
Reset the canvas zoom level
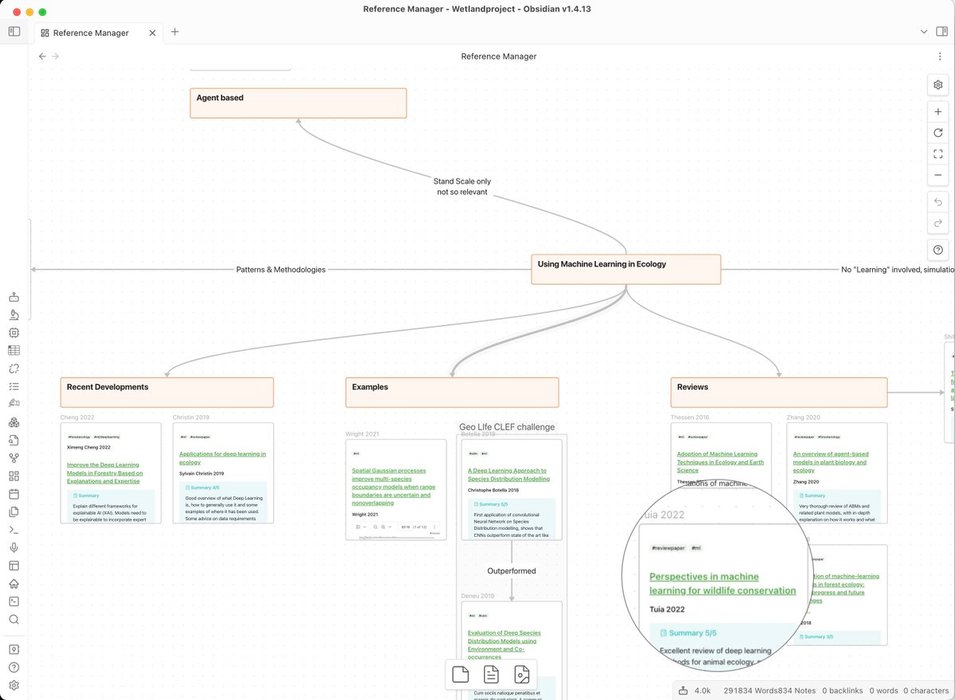tap(937, 133)
